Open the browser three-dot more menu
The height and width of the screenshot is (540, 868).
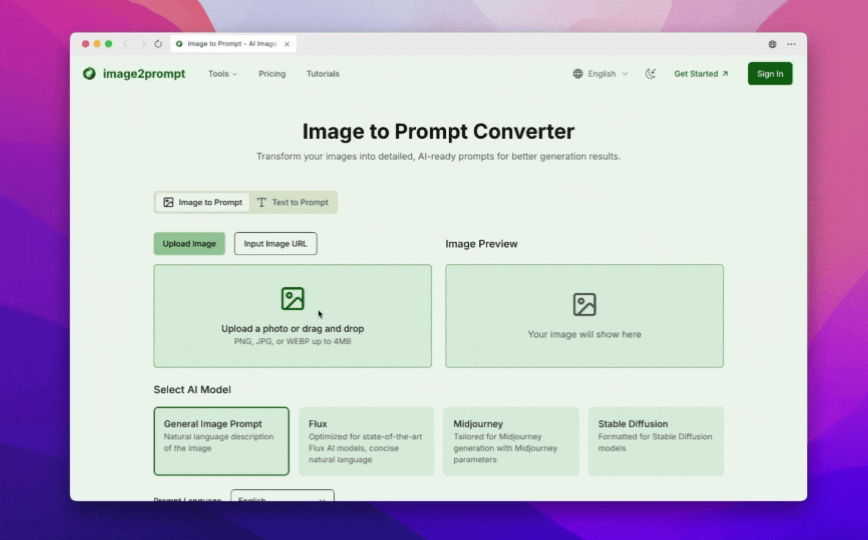tap(791, 44)
